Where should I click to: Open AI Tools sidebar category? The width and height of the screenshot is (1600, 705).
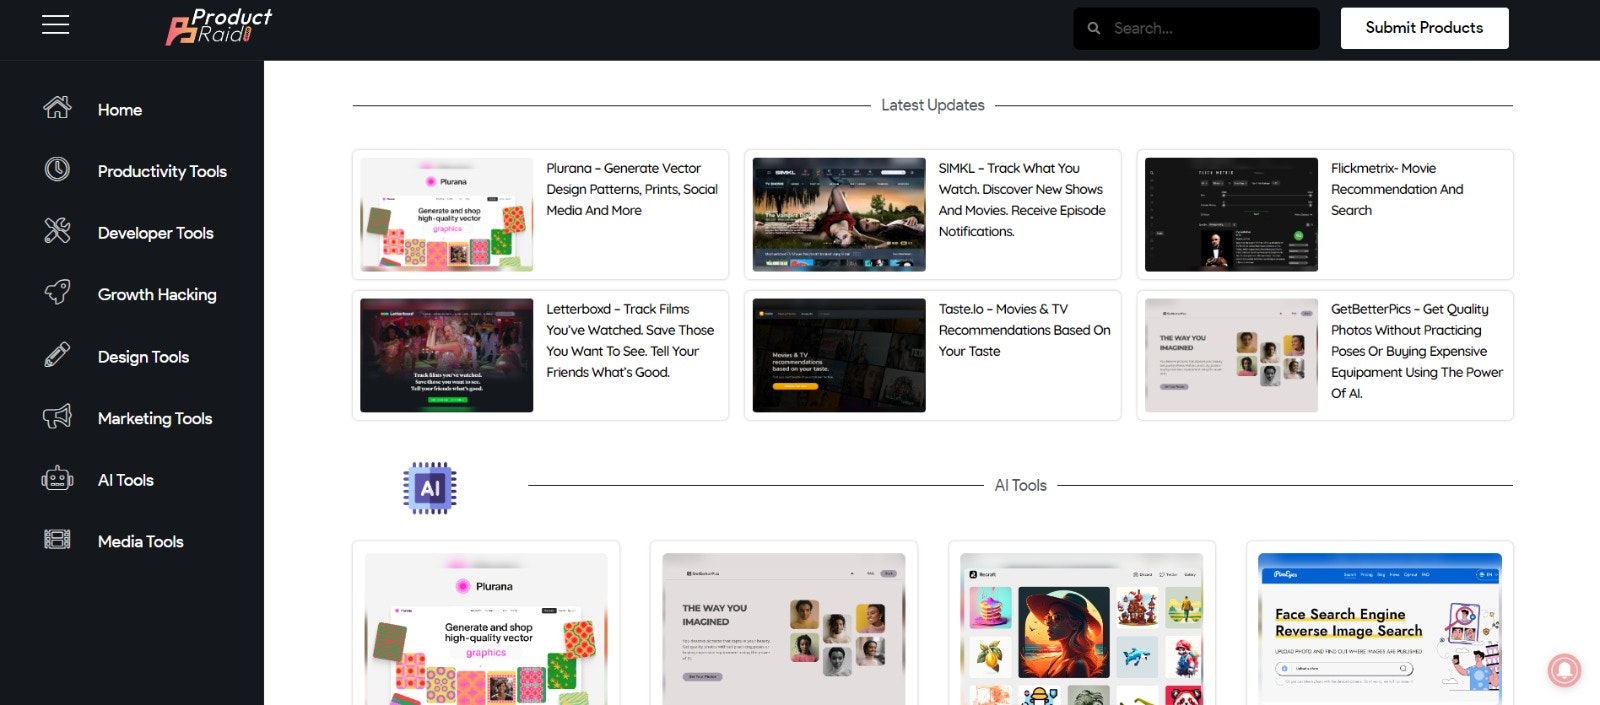click(x=126, y=480)
